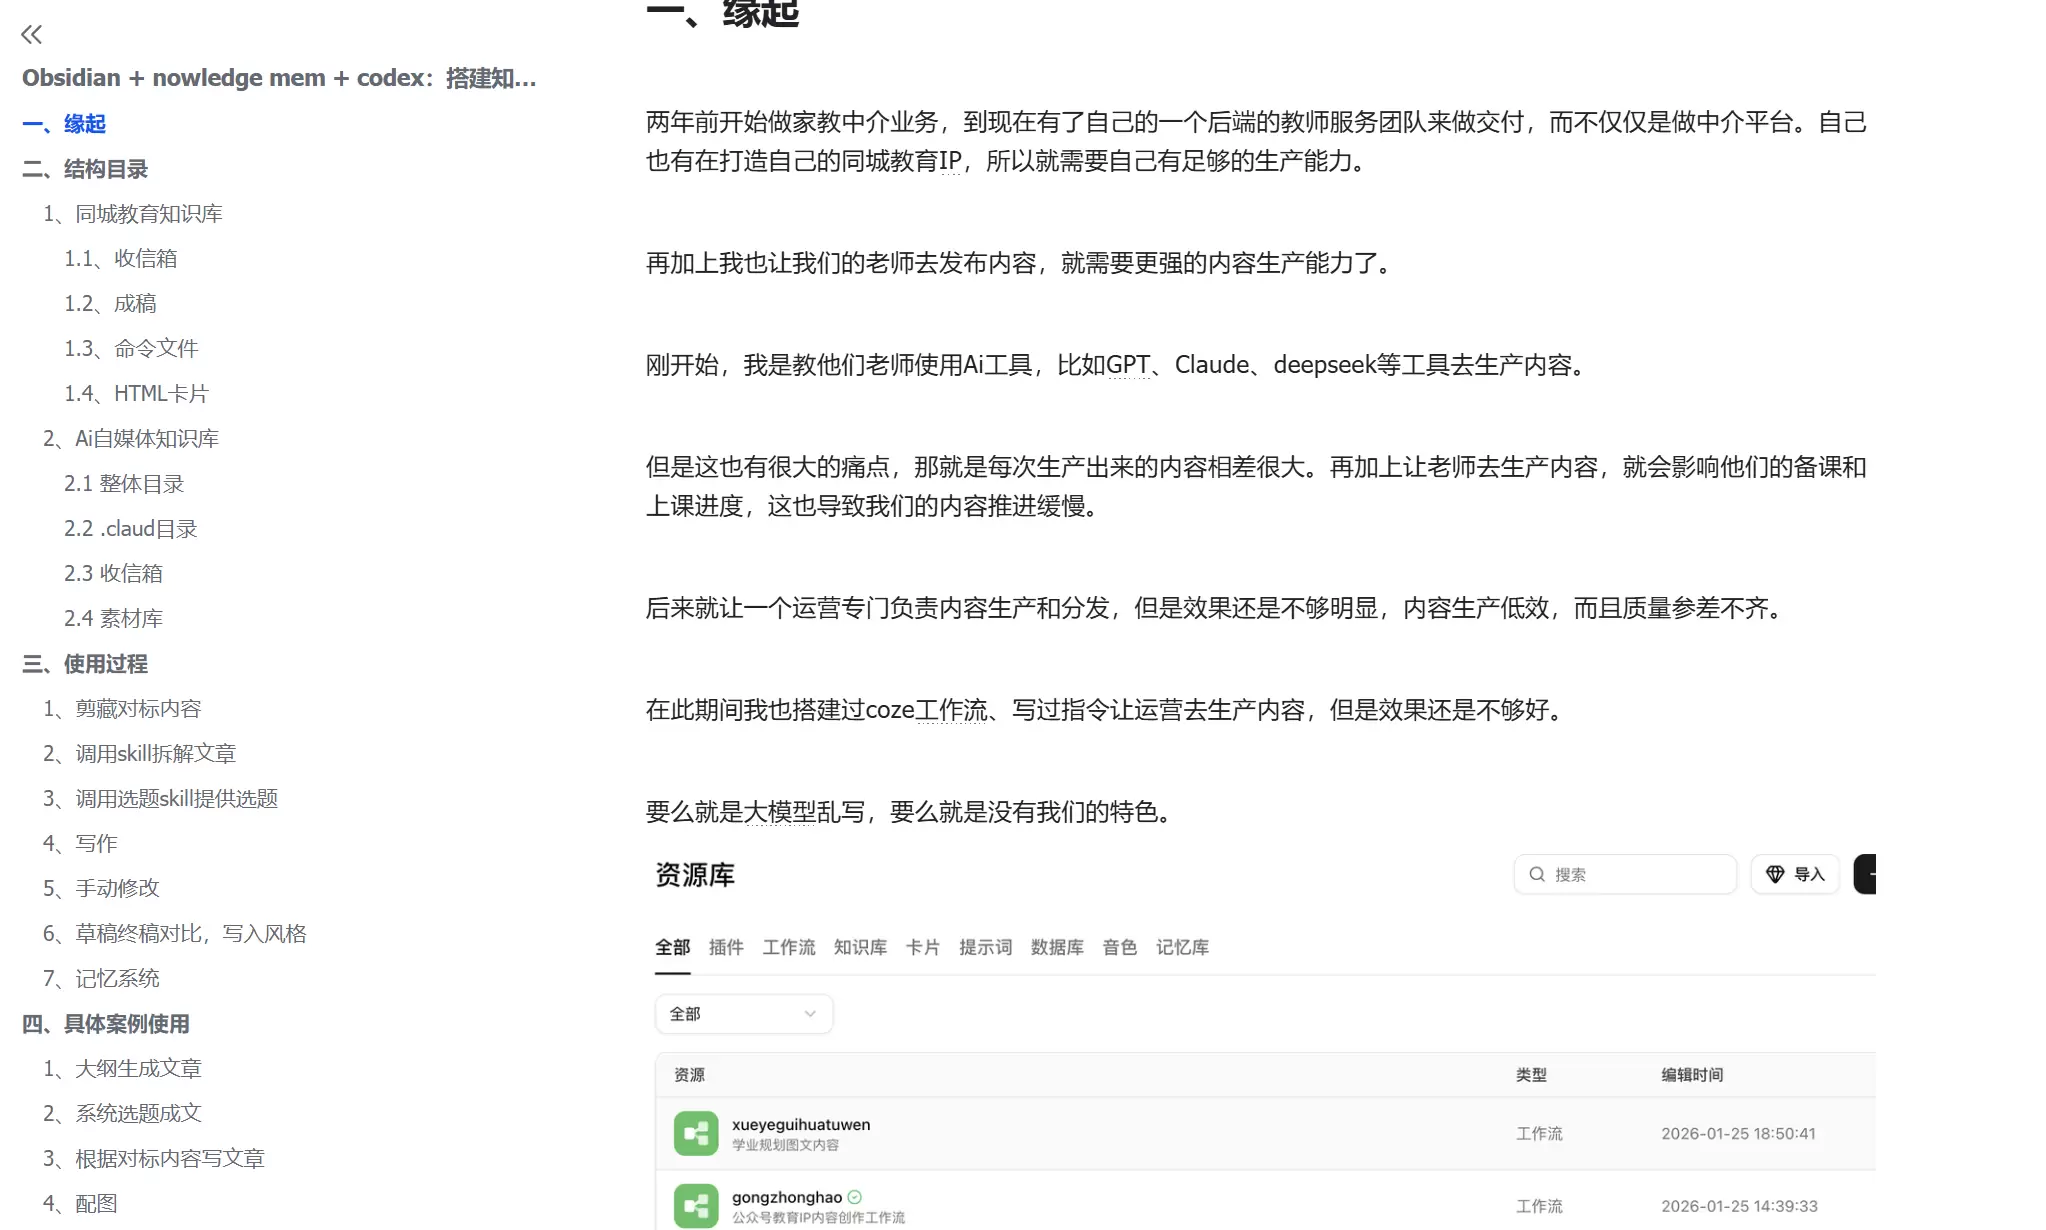Click the magnifier icon in the 搜索 box
2046x1230 pixels.
point(1538,874)
